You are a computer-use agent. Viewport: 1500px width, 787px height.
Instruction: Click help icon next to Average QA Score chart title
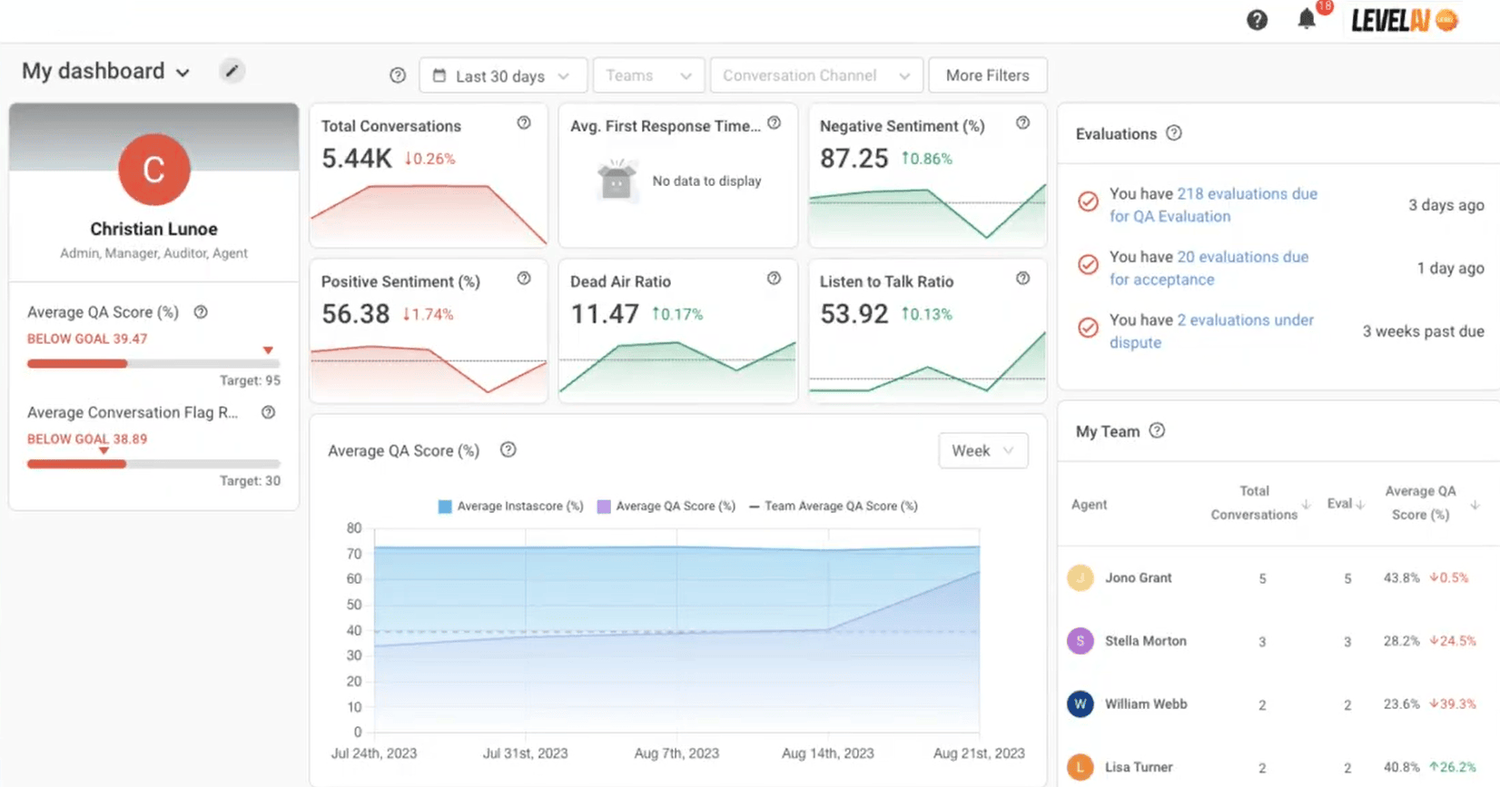pyautogui.click(x=508, y=450)
